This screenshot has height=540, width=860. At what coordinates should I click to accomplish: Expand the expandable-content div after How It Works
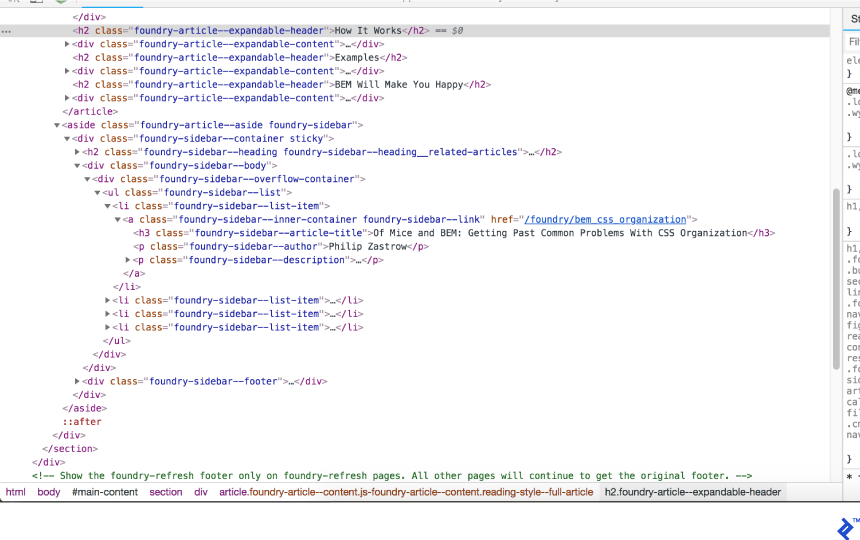67,44
